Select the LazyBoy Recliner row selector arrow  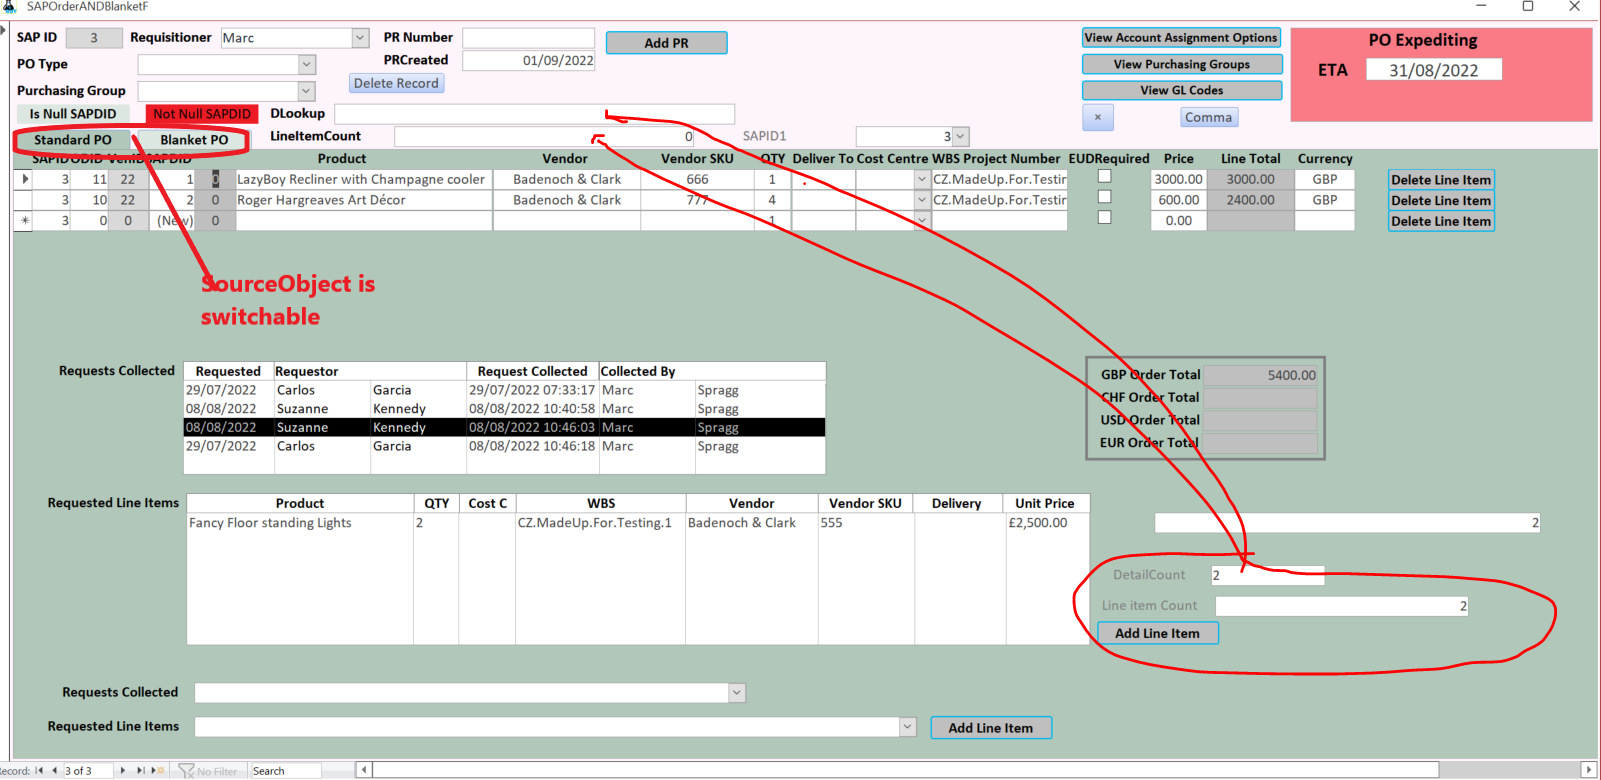coord(24,179)
